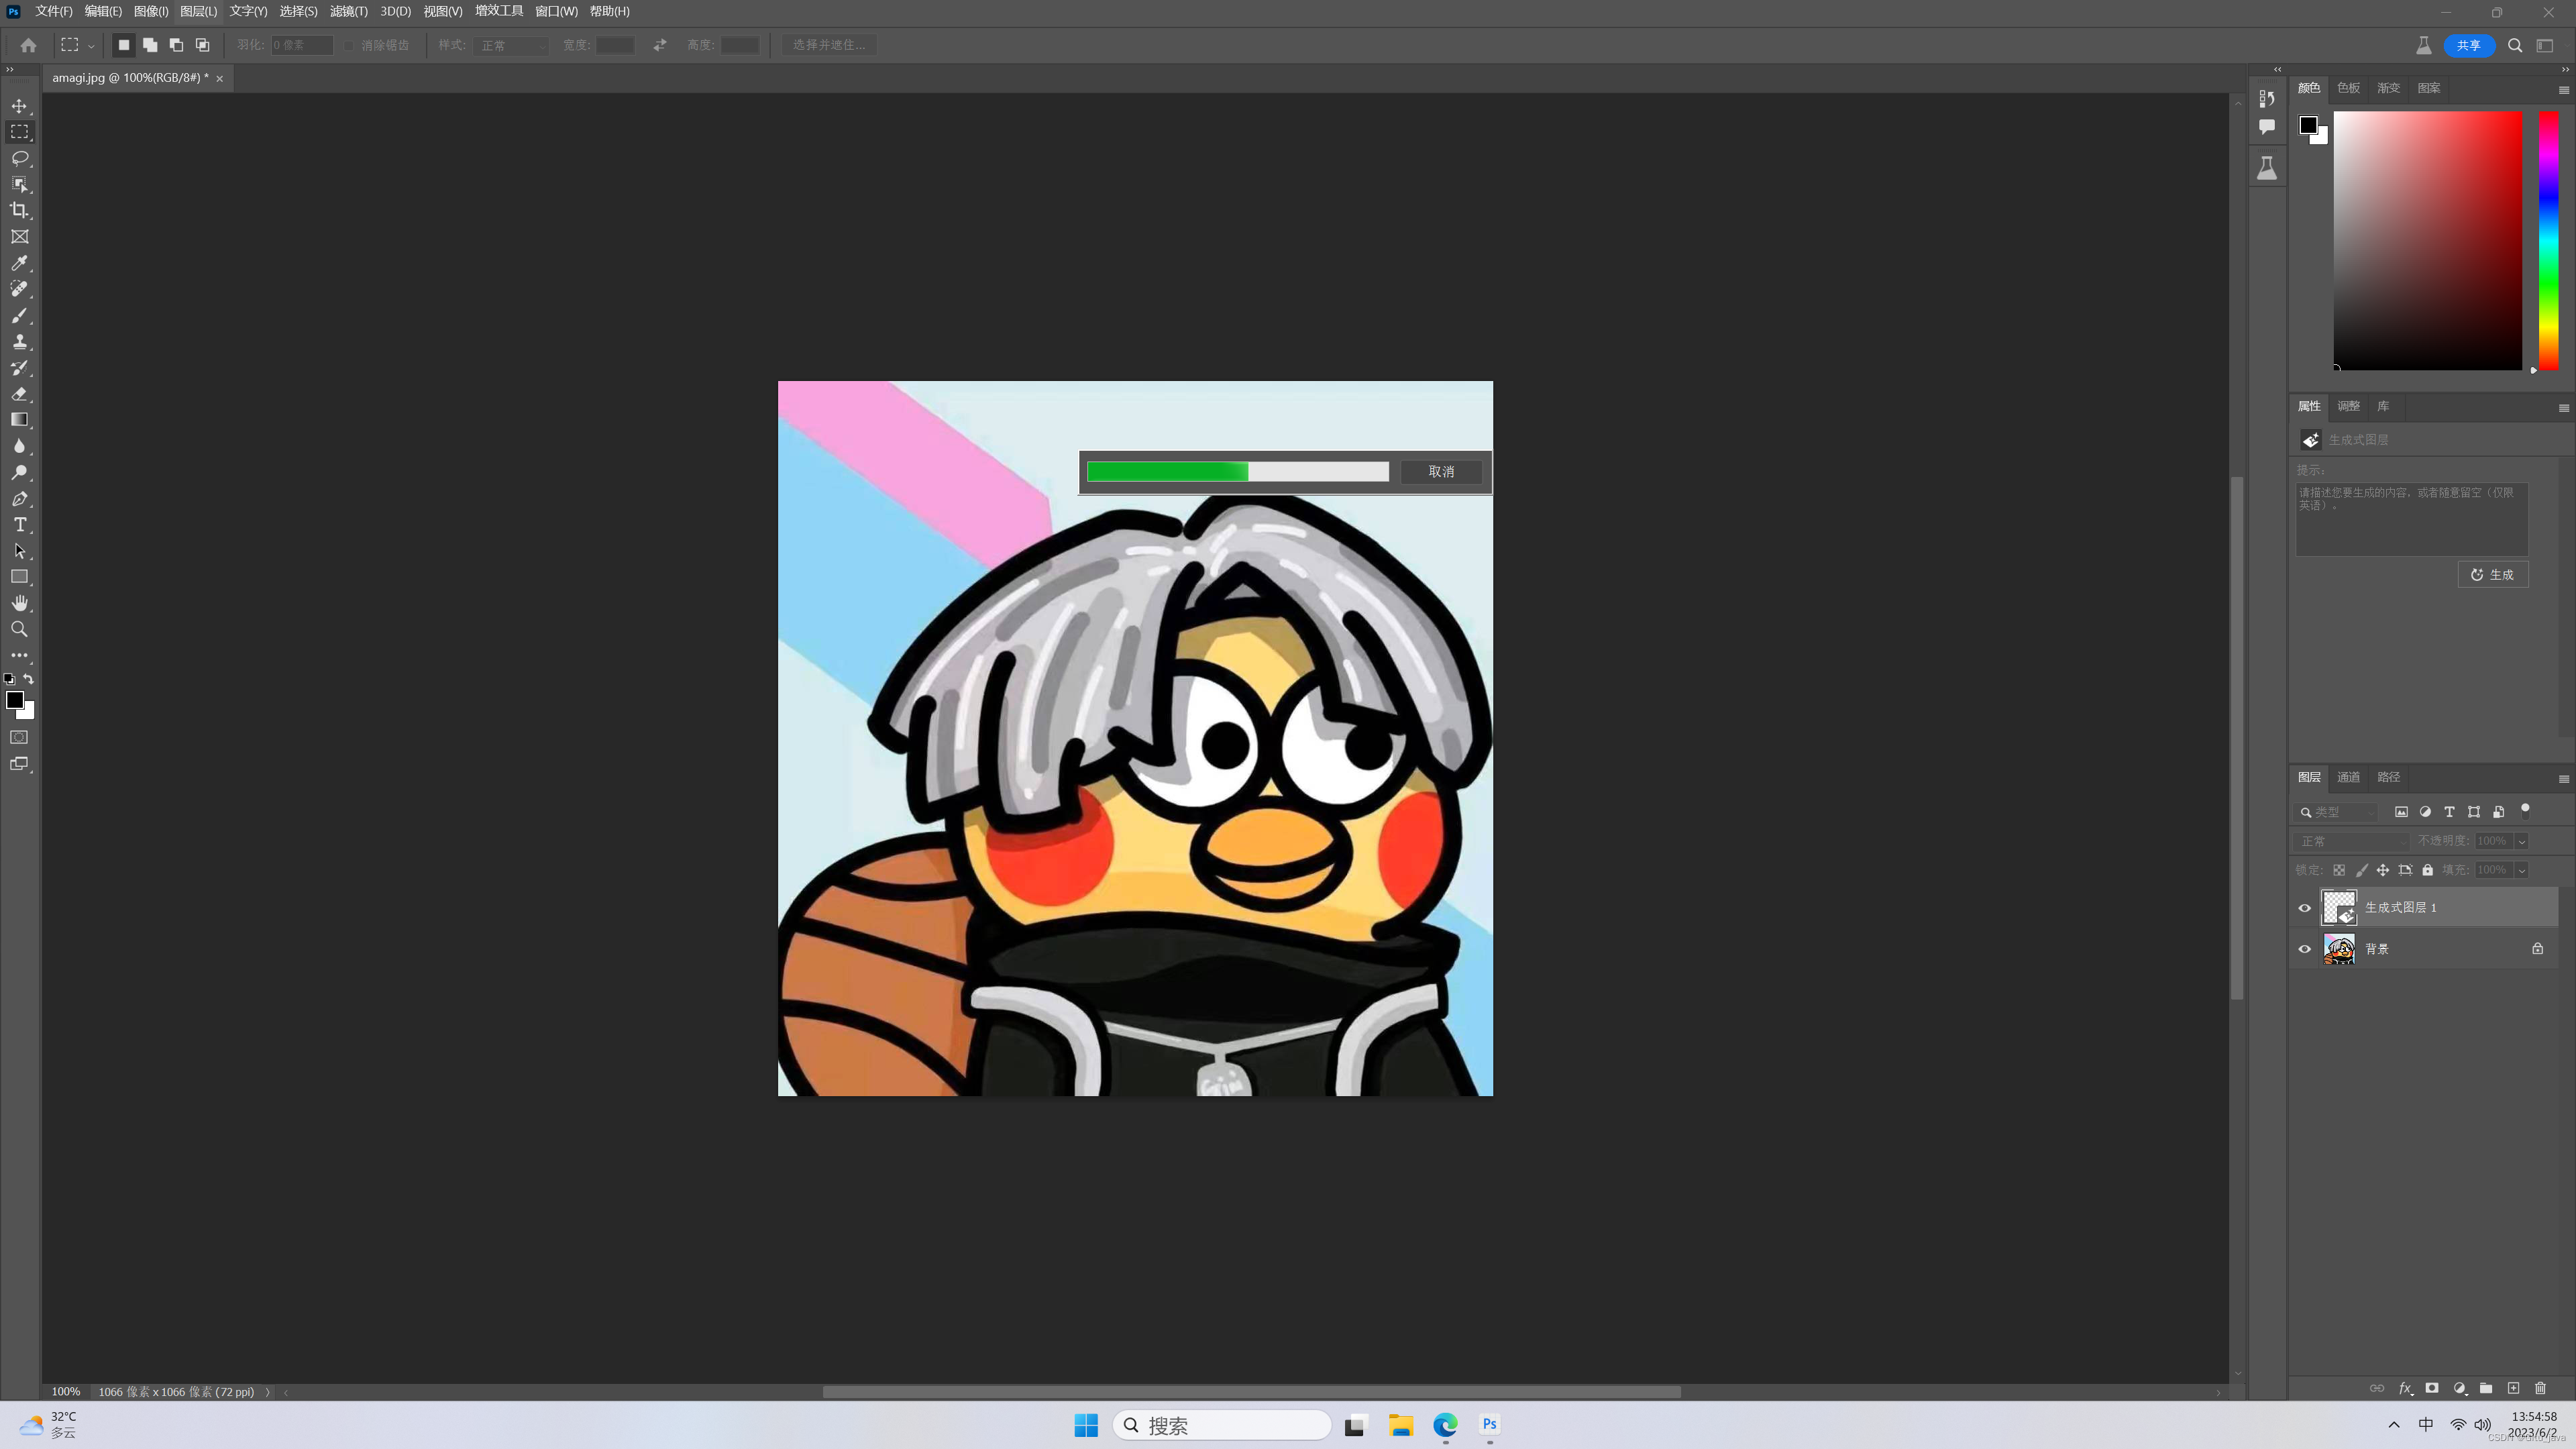The width and height of the screenshot is (2576, 1449).
Task: Select the Eyedropper tool
Action: coord(19,263)
